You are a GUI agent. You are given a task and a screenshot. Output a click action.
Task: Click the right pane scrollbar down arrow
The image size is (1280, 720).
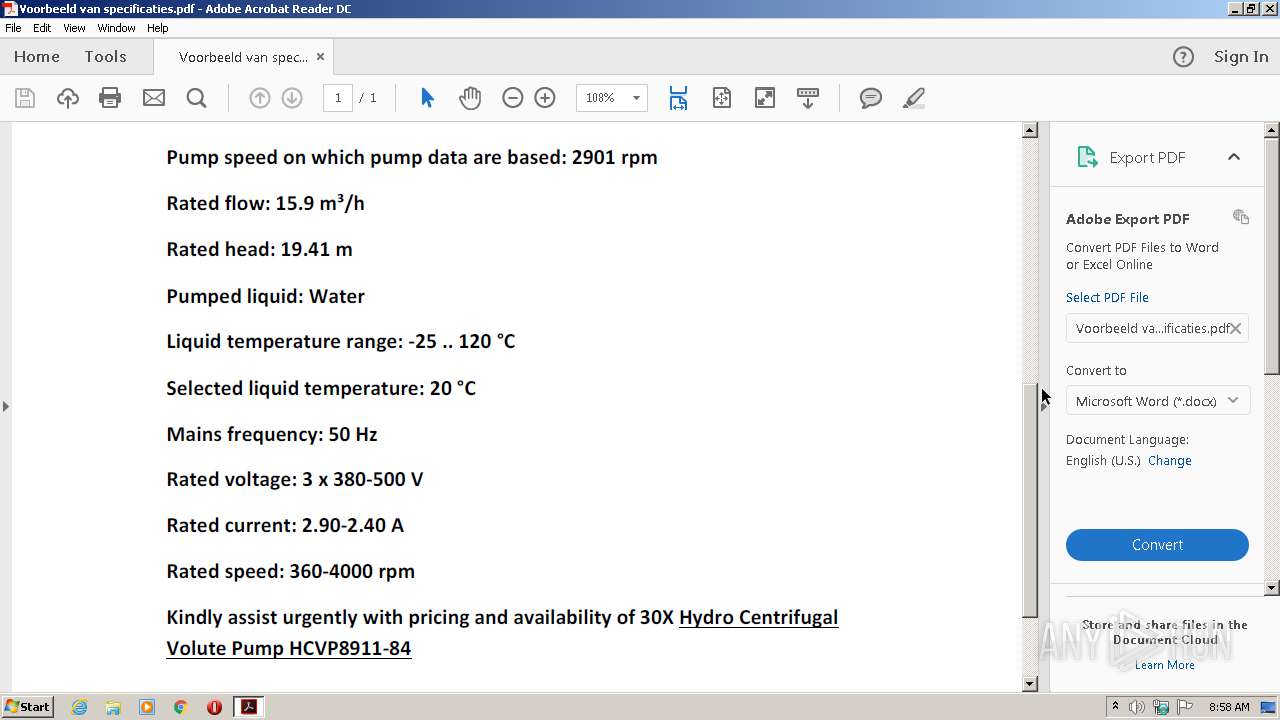coord(1272,588)
